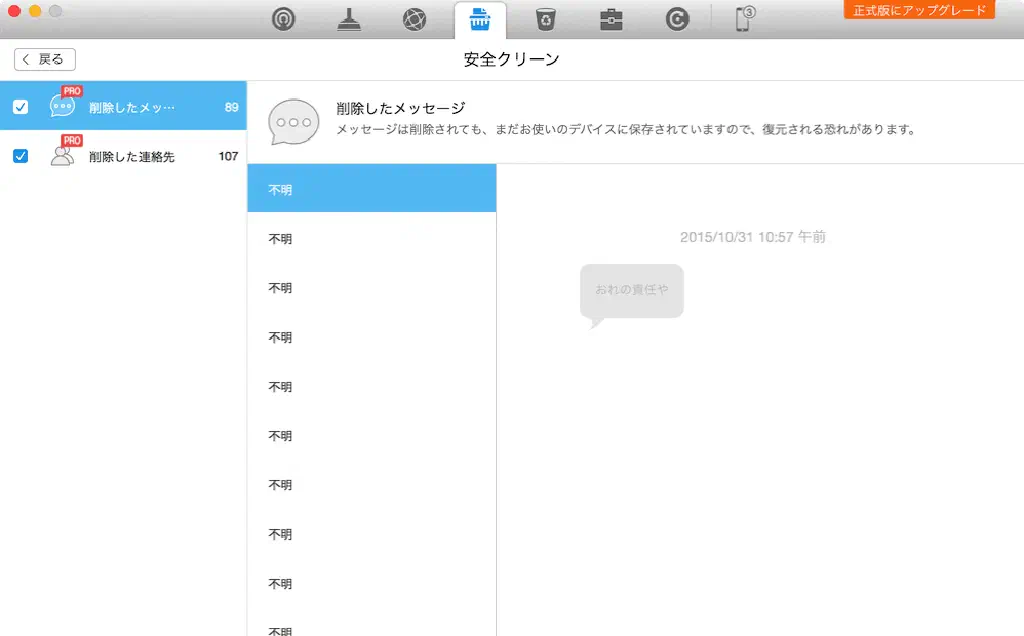Open the globe Internet Clean icon
Screen dimensions: 1024x636
pyautogui.click(x=415, y=20)
